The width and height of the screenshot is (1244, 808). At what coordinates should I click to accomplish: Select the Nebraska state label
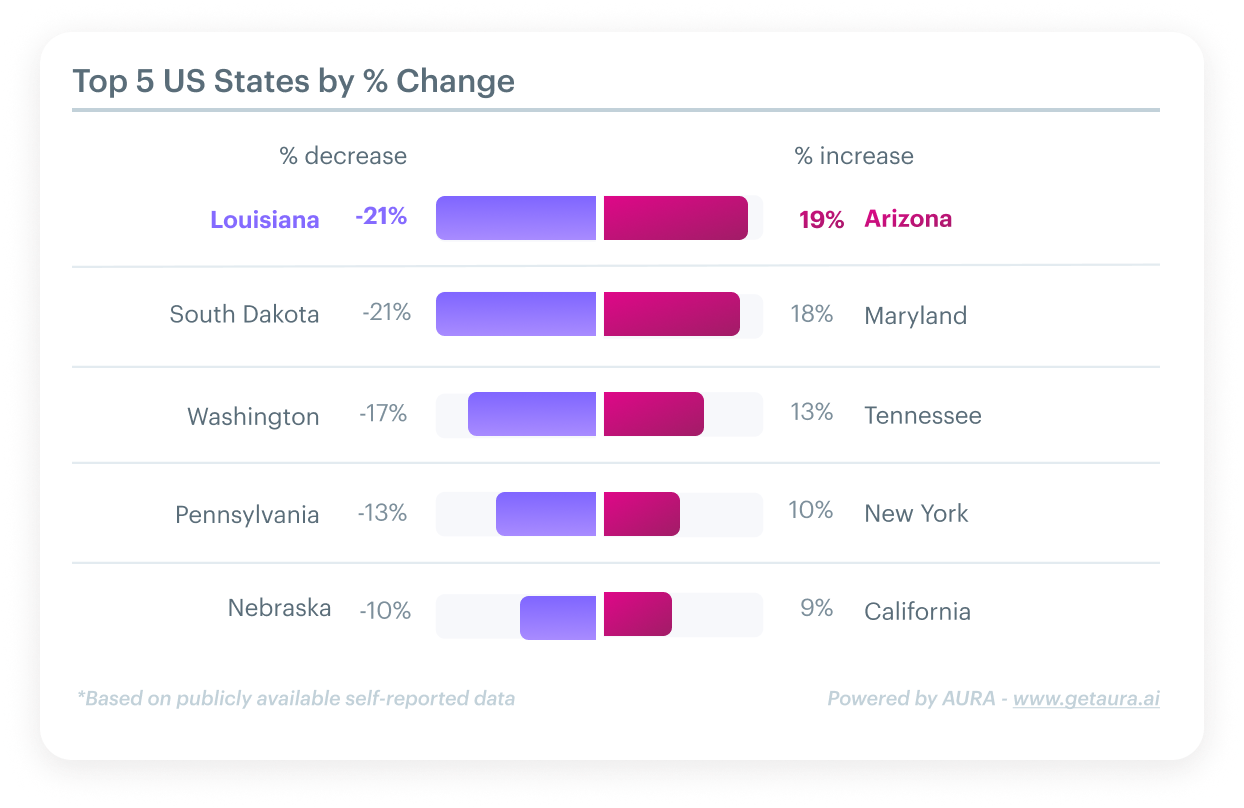[x=279, y=608]
